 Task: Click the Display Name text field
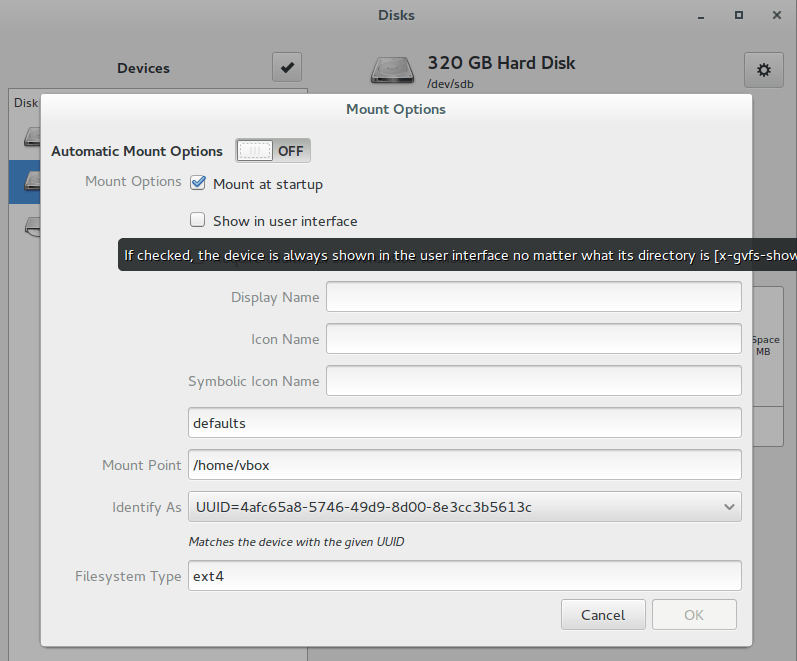[x=533, y=297]
